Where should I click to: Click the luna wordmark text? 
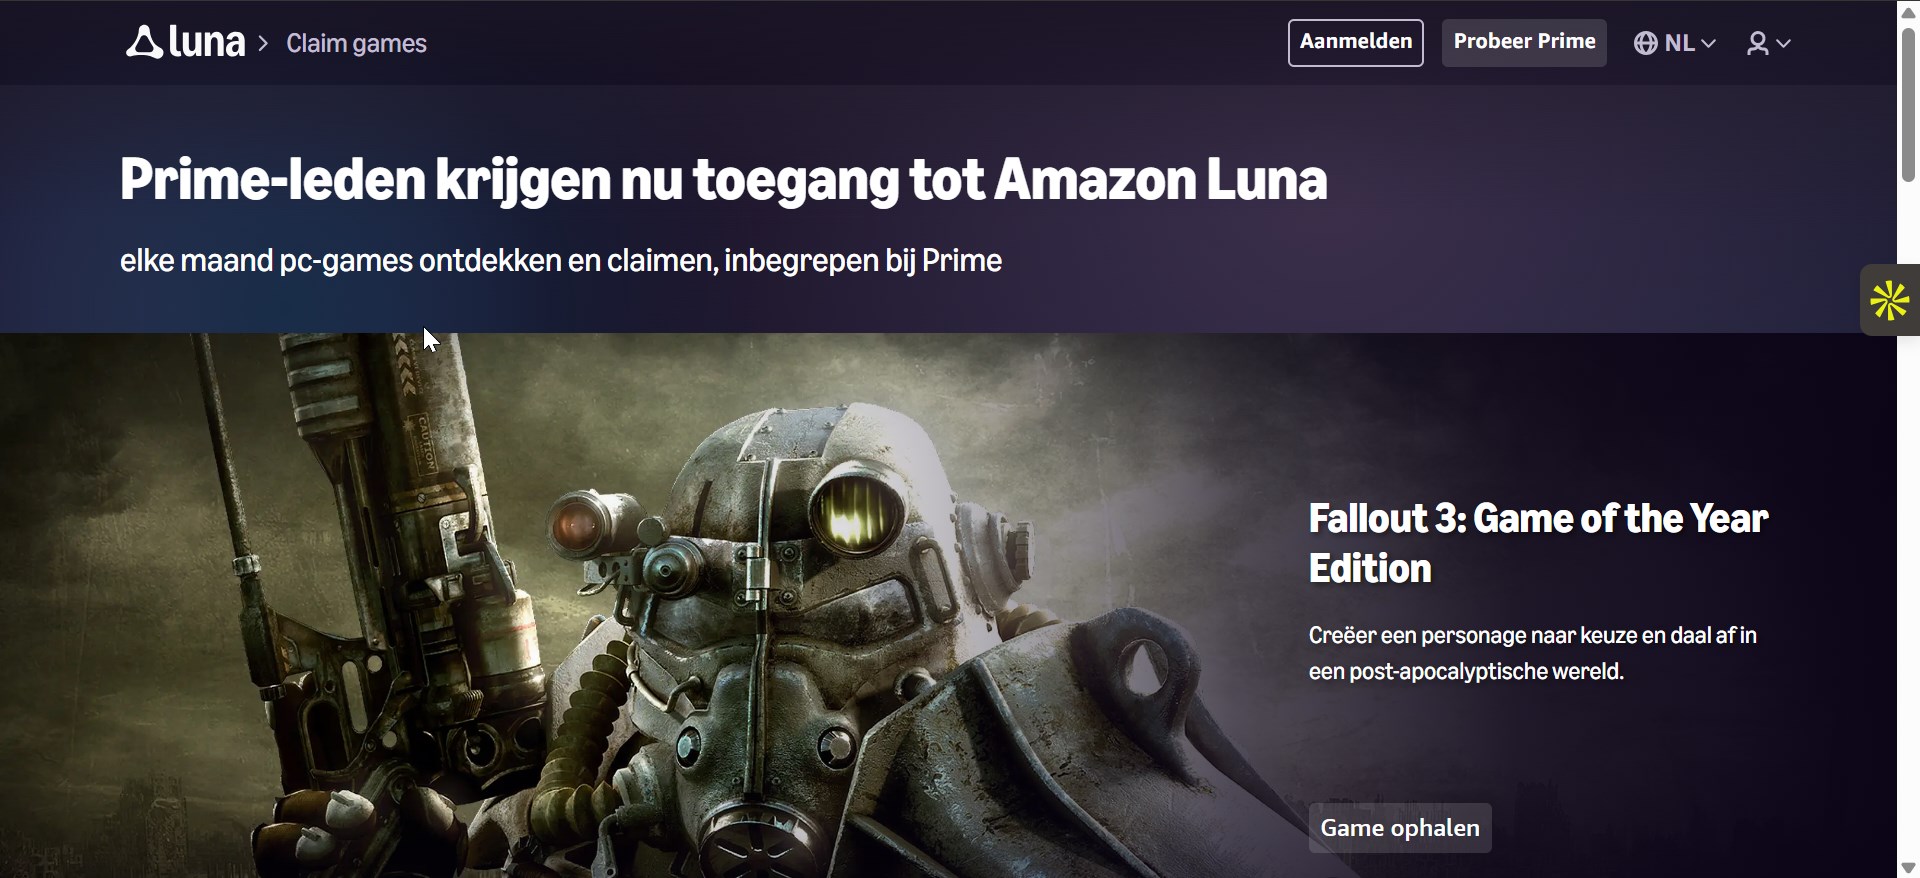click(x=206, y=43)
